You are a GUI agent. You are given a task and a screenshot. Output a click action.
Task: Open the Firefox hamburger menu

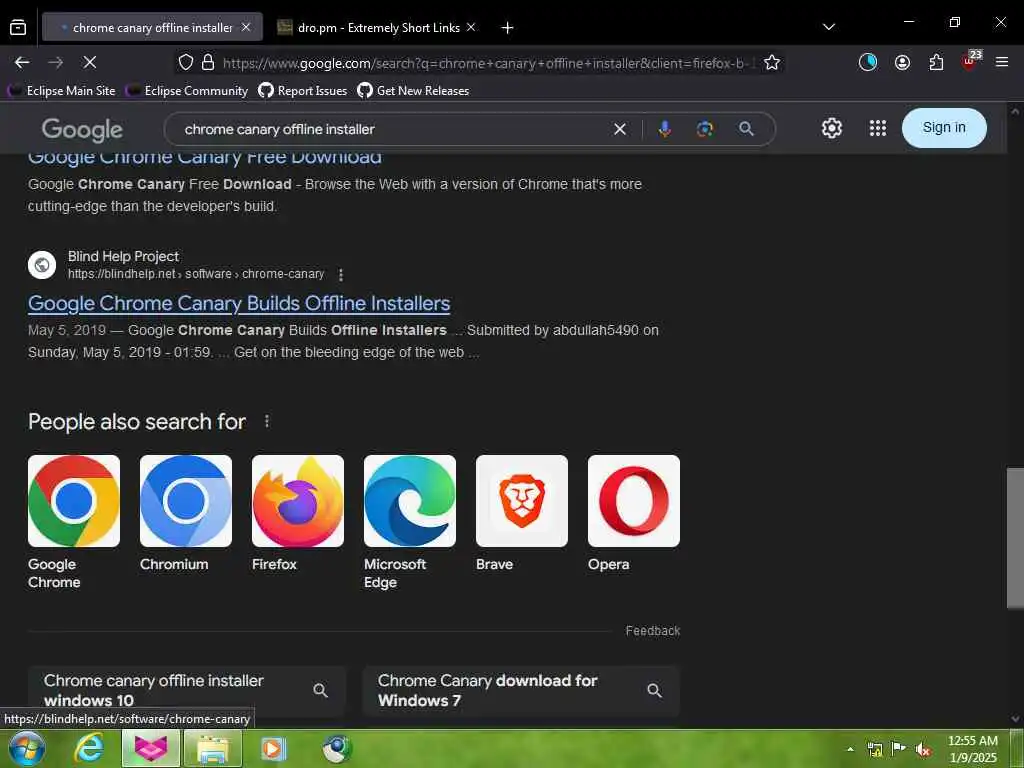[x=1002, y=62]
